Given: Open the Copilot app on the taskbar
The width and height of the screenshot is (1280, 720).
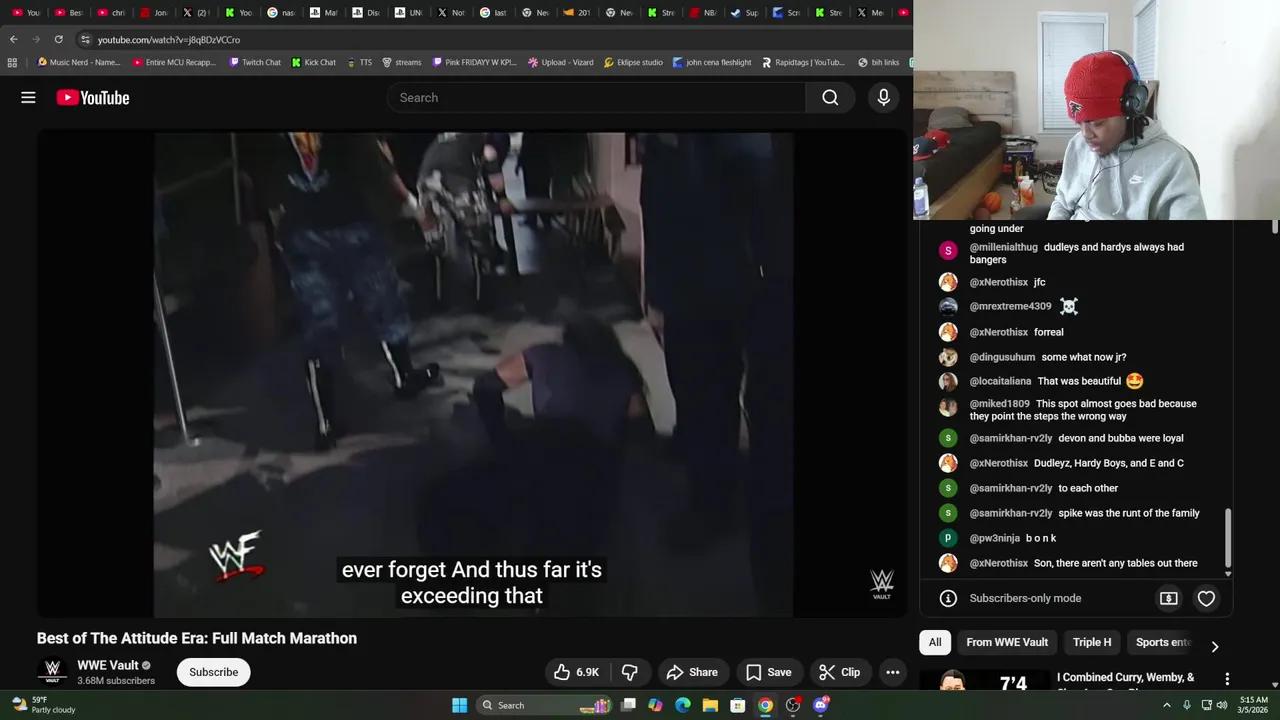Looking at the screenshot, I should pyautogui.click(x=655, y=705).
